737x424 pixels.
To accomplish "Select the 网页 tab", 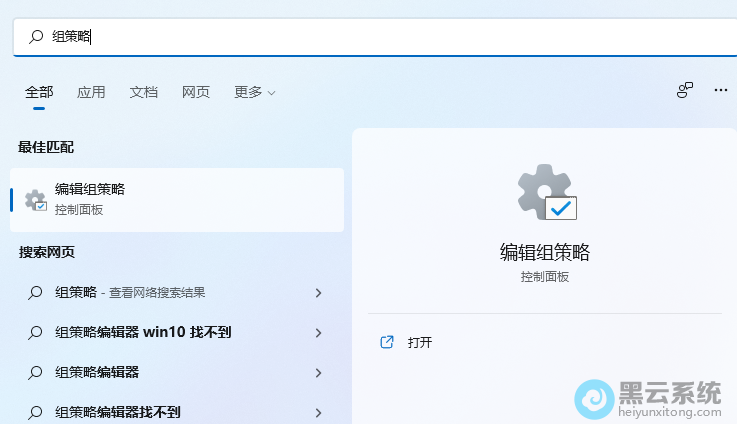I will click(196, 92).
